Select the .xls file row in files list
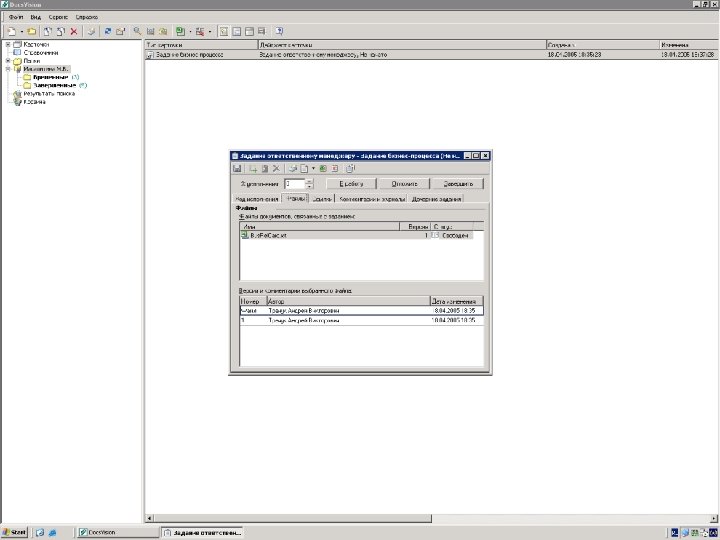The width and height of the screenshot is (720, 540). tap(356, 235)
